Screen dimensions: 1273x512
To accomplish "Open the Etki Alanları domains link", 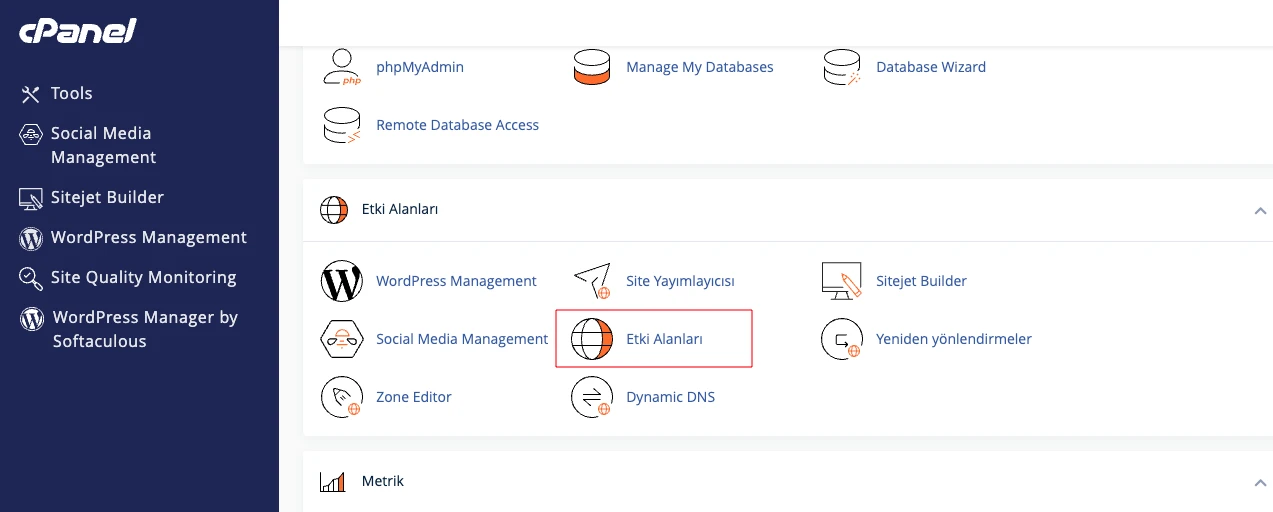I will coord(664,339).
